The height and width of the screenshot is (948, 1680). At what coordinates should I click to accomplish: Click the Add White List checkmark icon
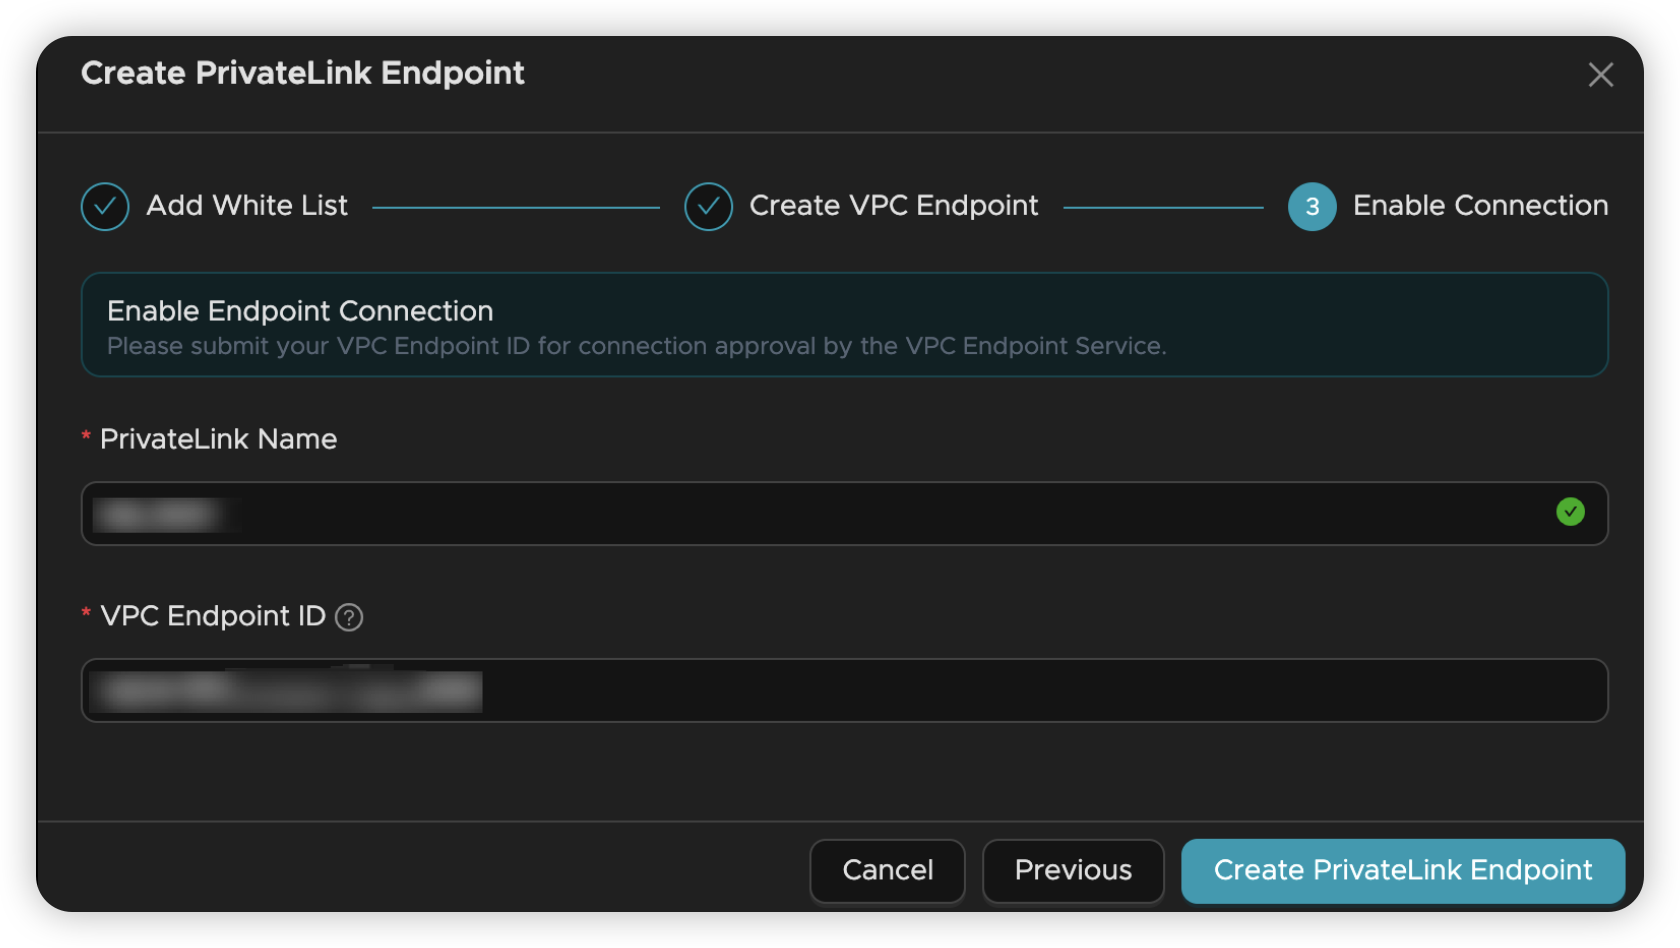[x=105, y=207]
